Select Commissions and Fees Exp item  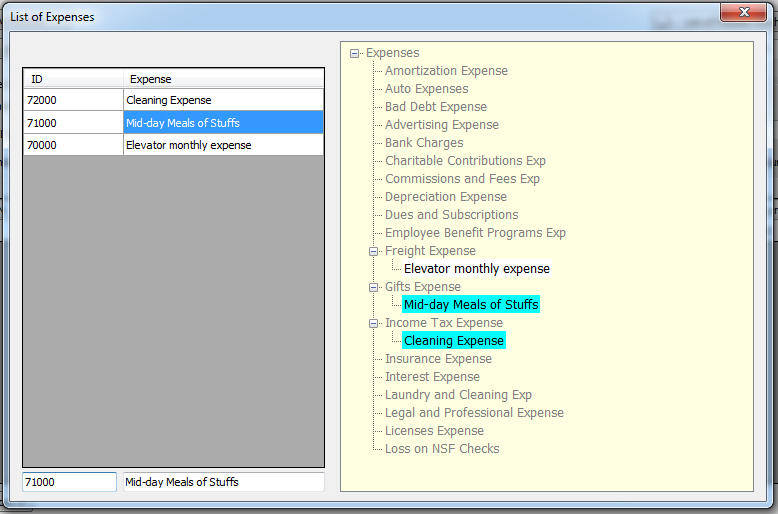coord(462,179)
